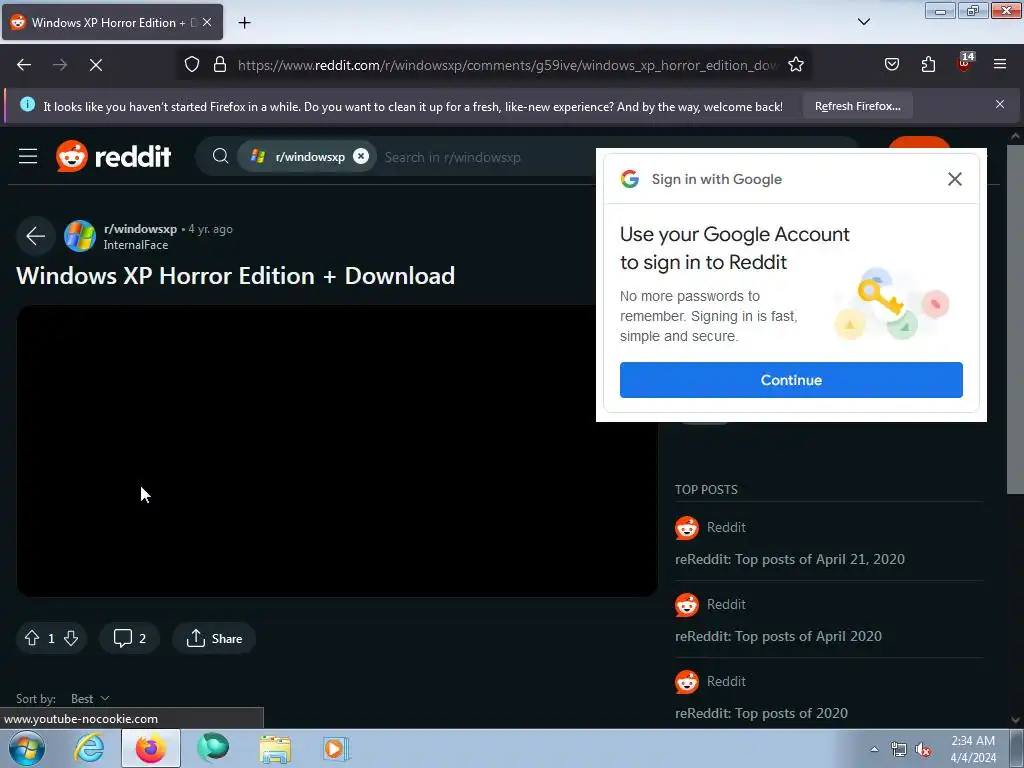
Task: Click the muted volume tray icon
Action: click(x=922, y=750)
